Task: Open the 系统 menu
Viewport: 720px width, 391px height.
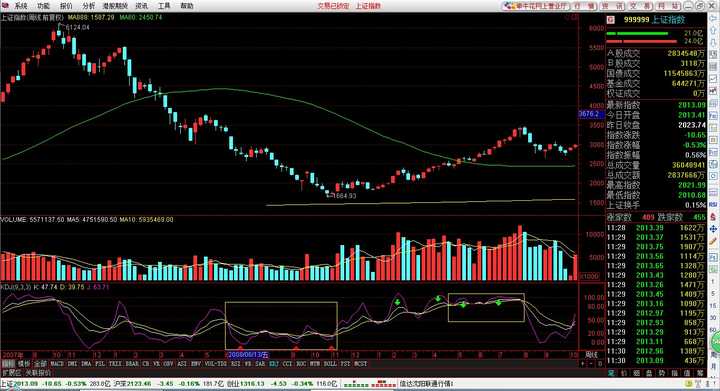Action: click(x=21, y=6)
